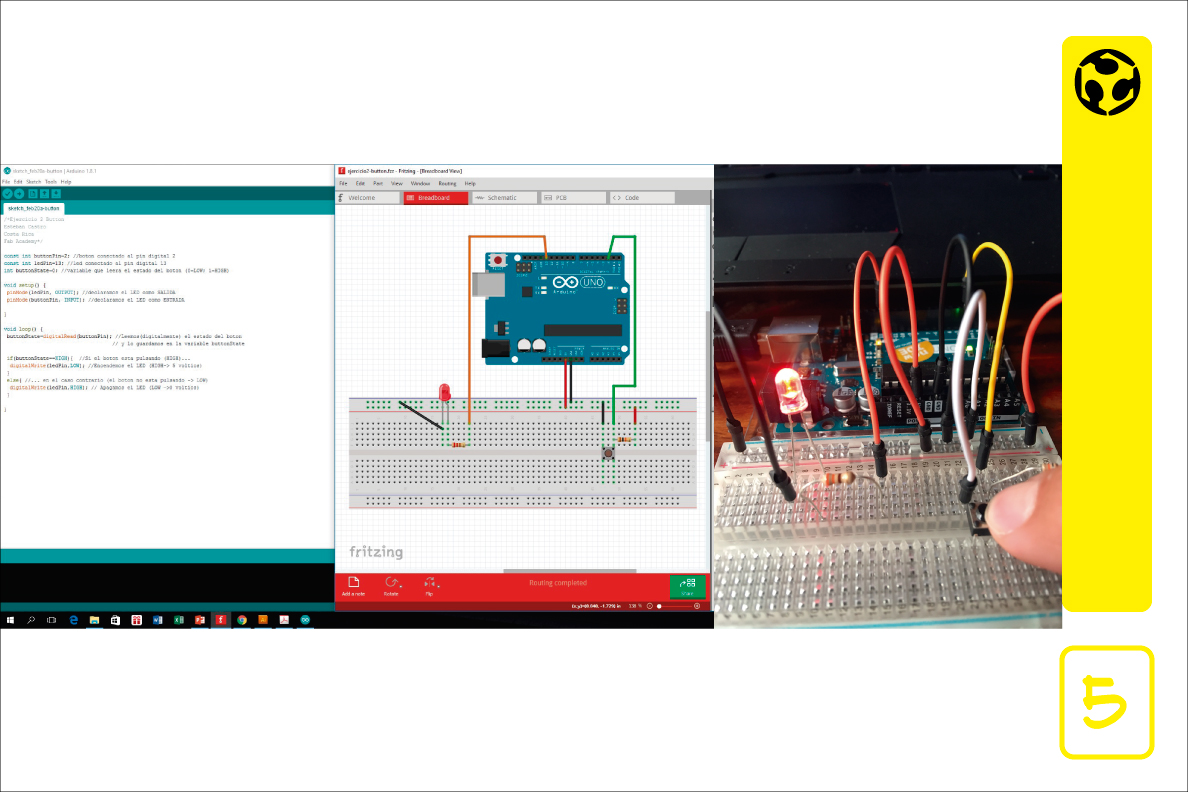Switch to the Fritzing Welcome tab
Image resolution: width=1188 pixels, height=792 pixels.
point(367,198)
